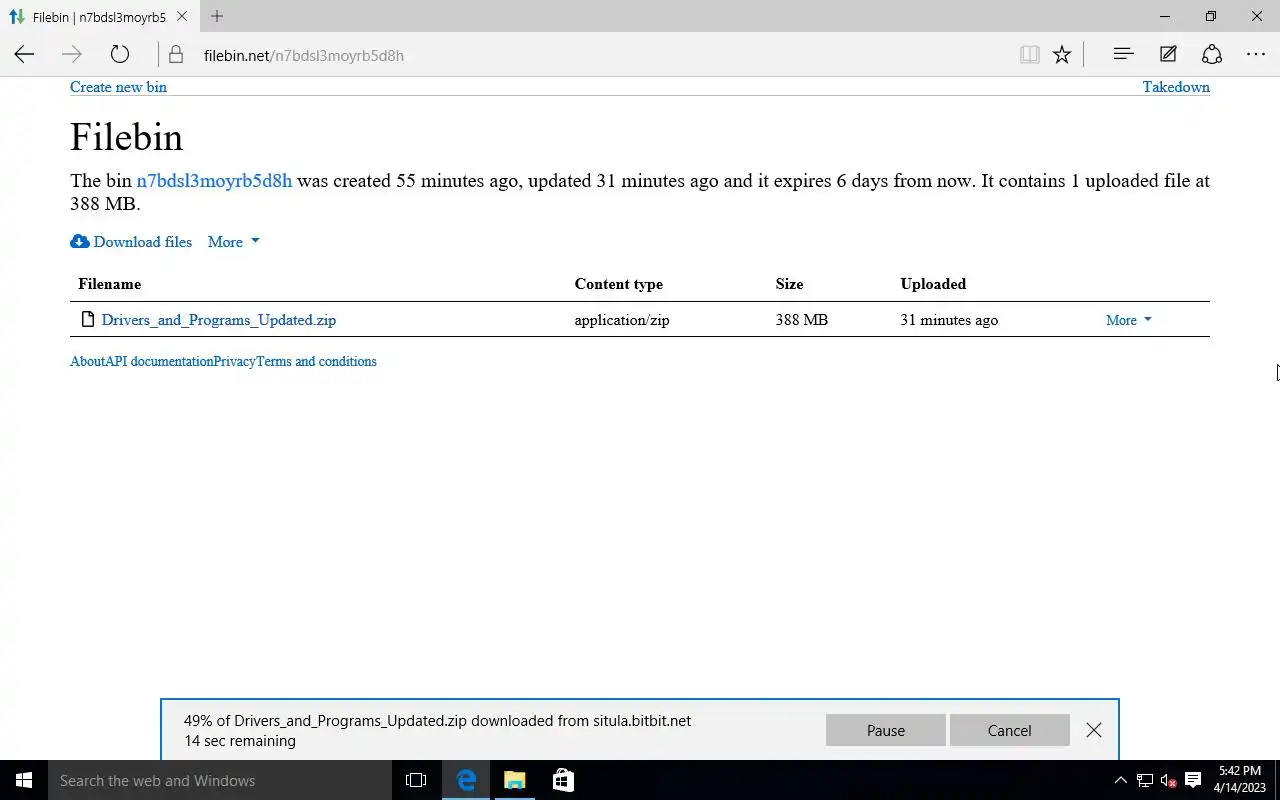Click the 31 minutes ago cell
1280x800 pixels.
[x=949, y=320]
